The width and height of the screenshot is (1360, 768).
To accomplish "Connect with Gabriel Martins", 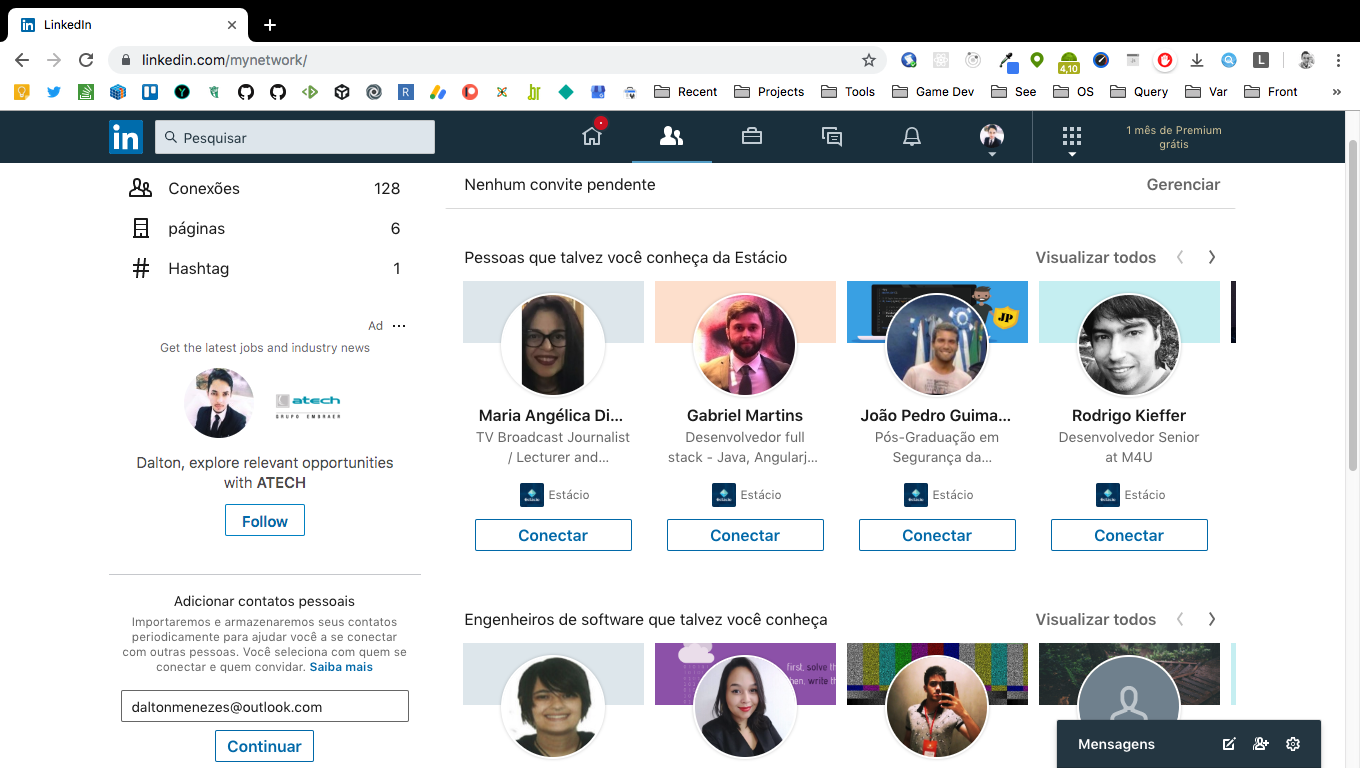I will point(745,535).
